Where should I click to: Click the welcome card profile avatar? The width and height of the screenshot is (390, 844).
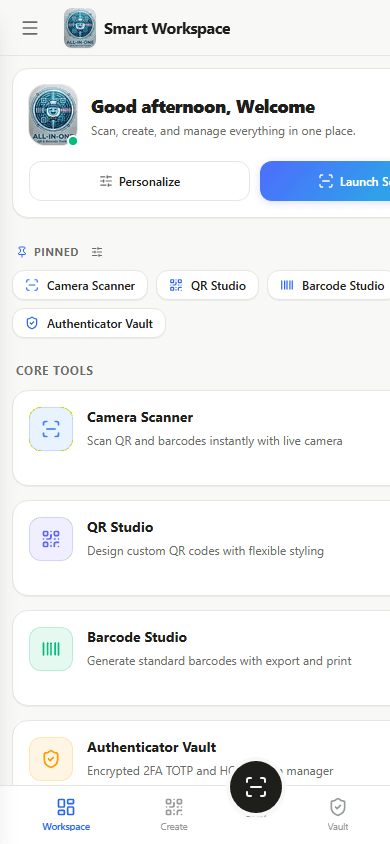(x=53, y=114)
